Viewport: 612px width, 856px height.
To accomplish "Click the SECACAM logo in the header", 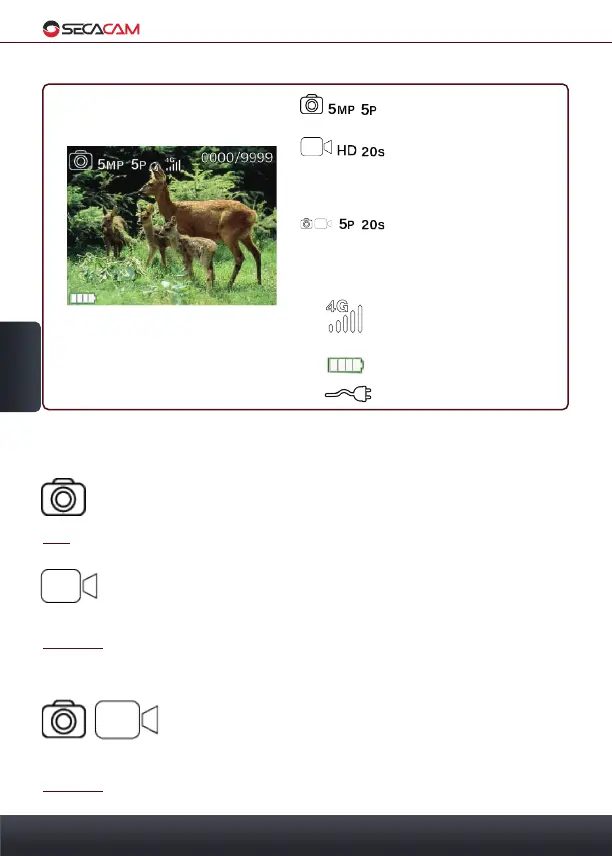I will [91, 29].
